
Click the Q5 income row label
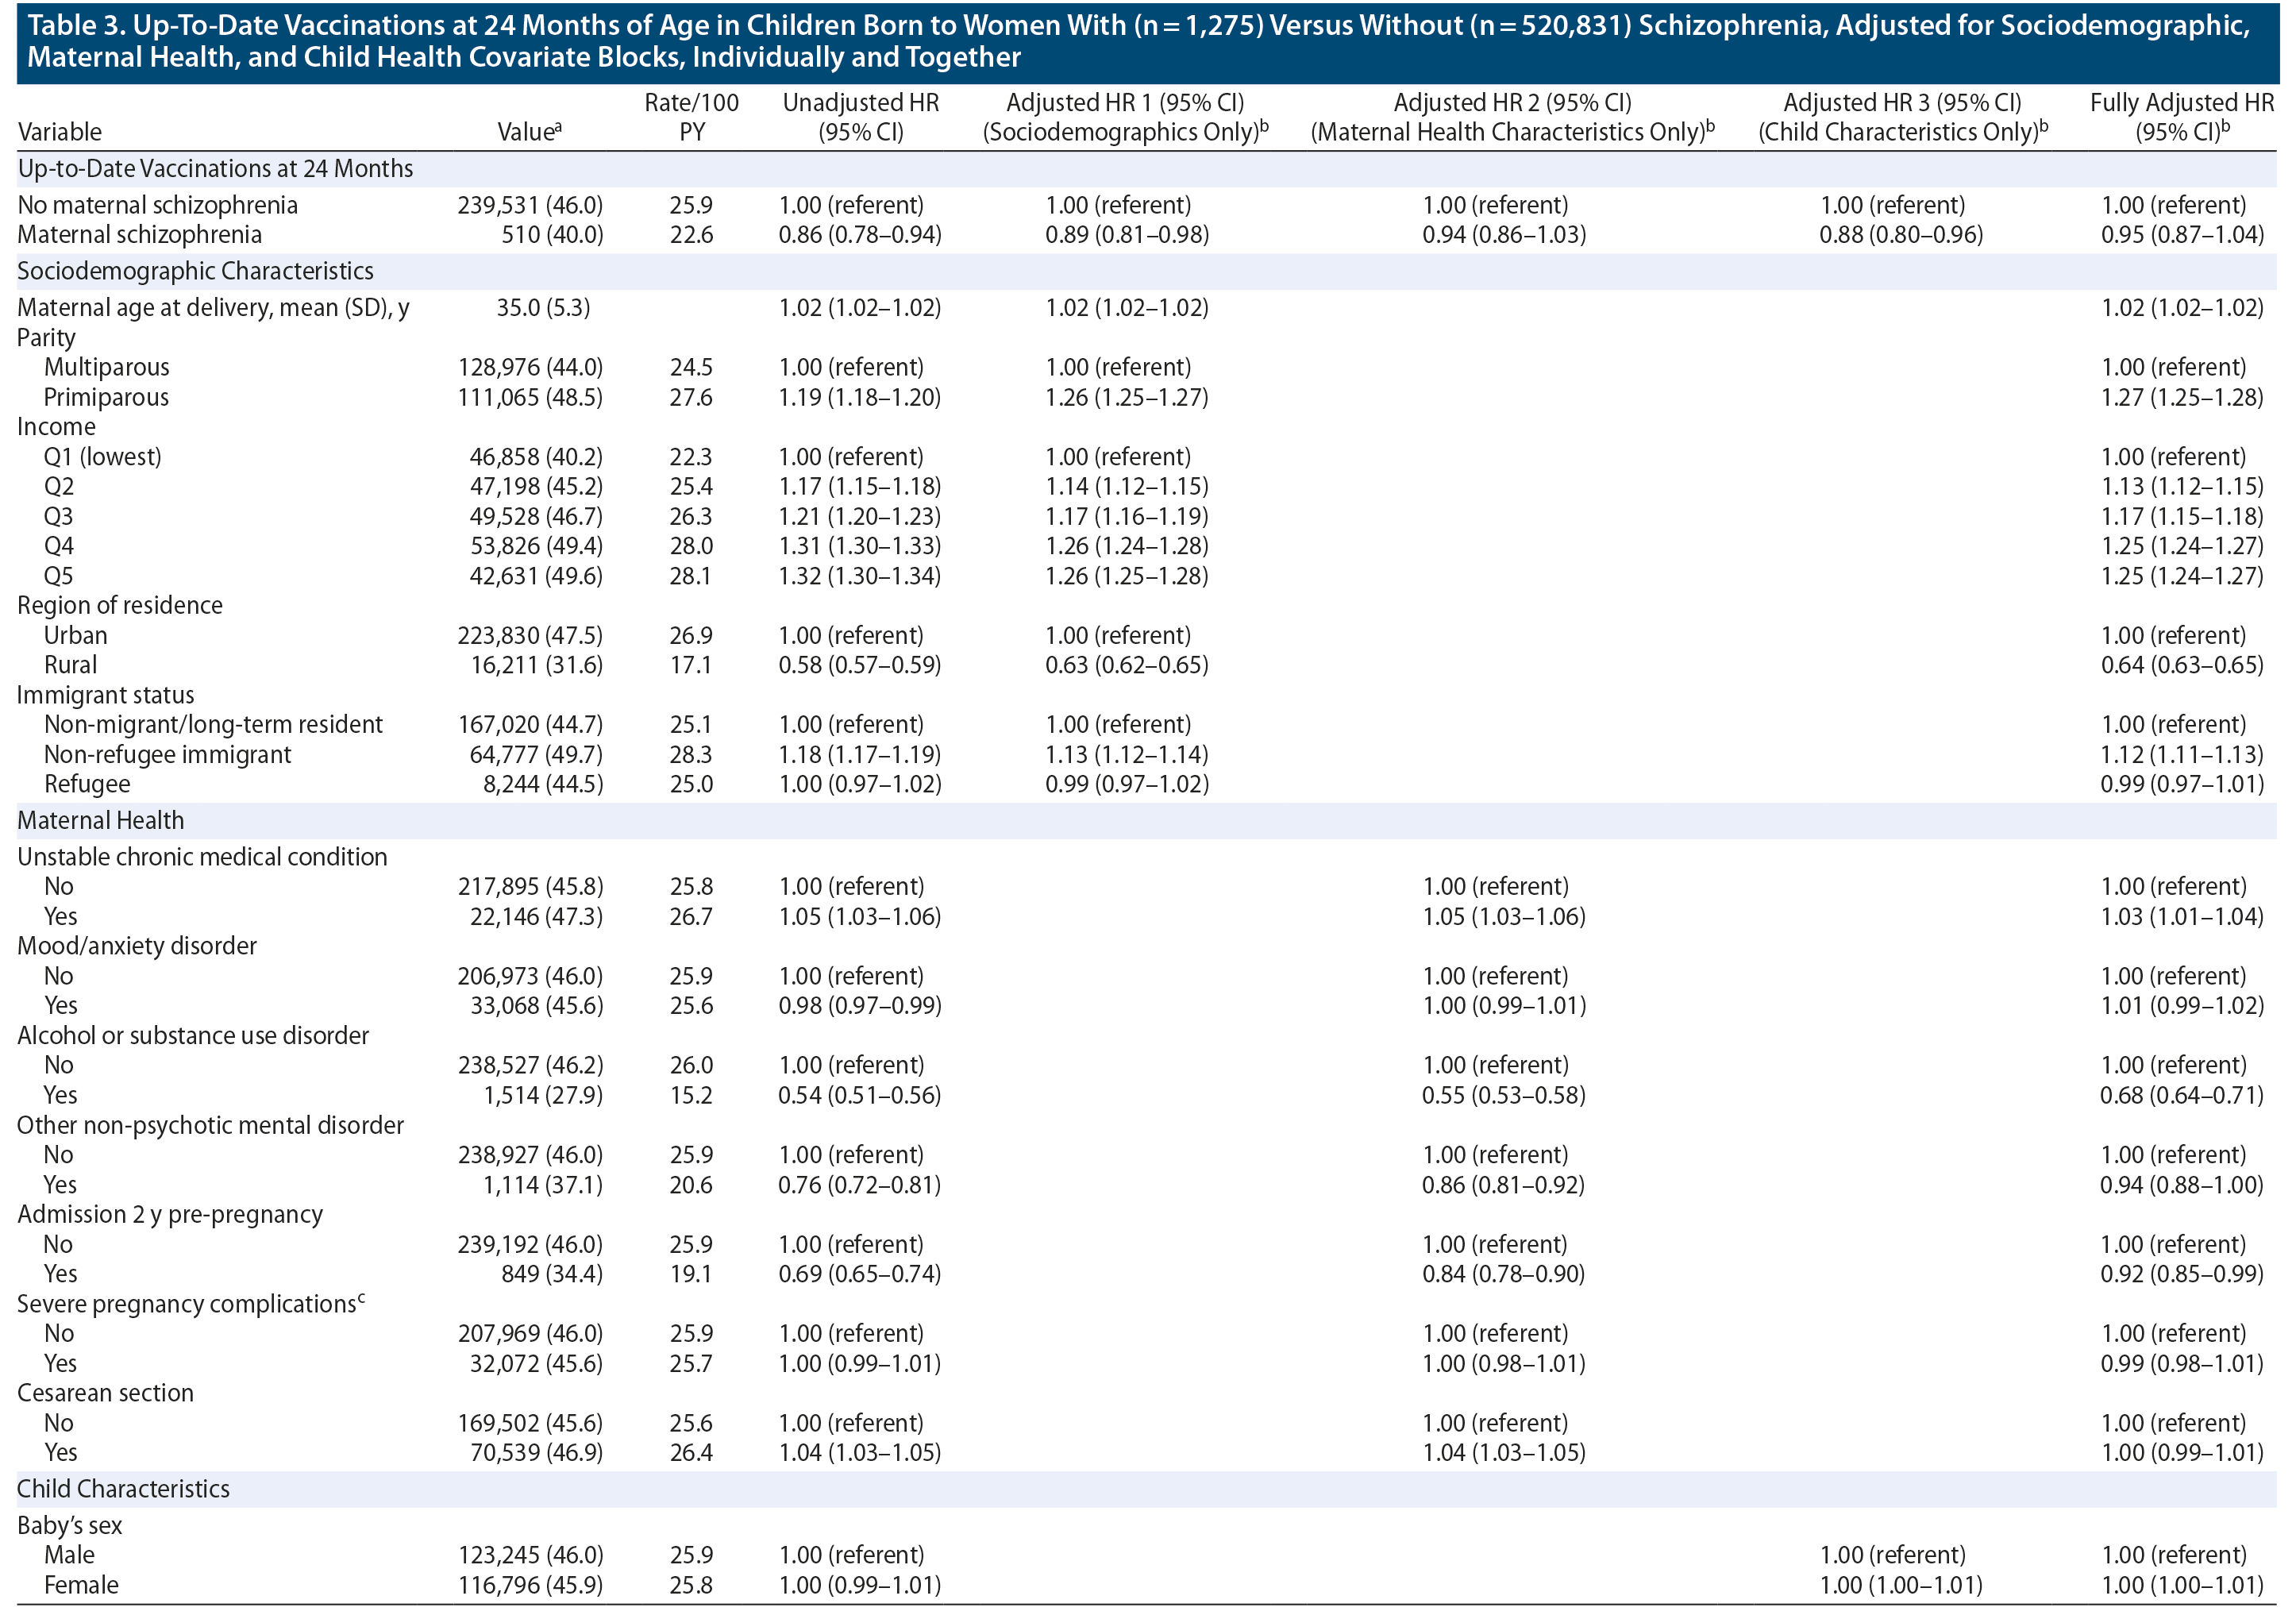(58, 576)
